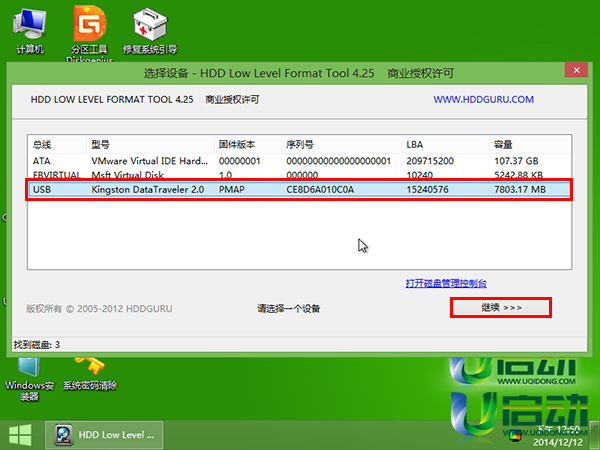This screenshot has height=450, width=600.
Task: Sort by the 型号 column header
Action: pyautogui.click(x=150, y=145)
